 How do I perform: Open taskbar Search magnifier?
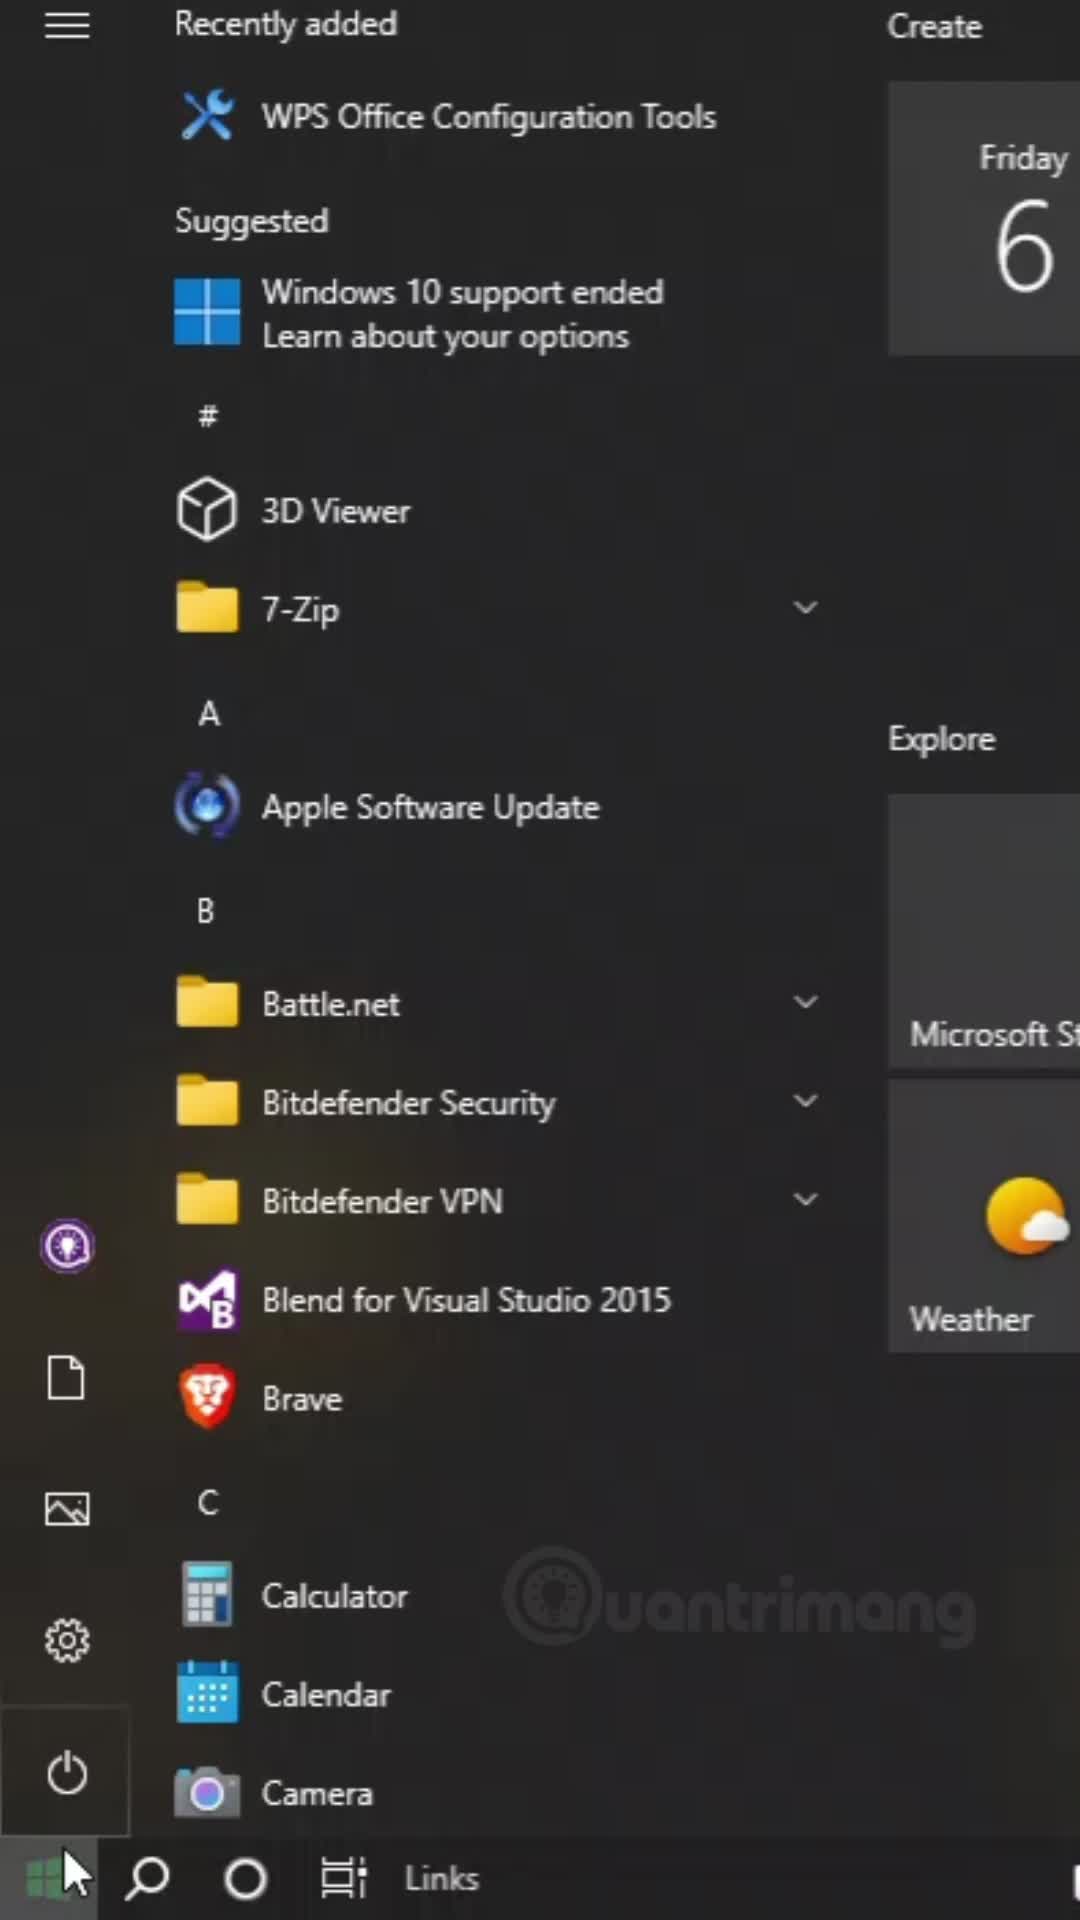147,1878
